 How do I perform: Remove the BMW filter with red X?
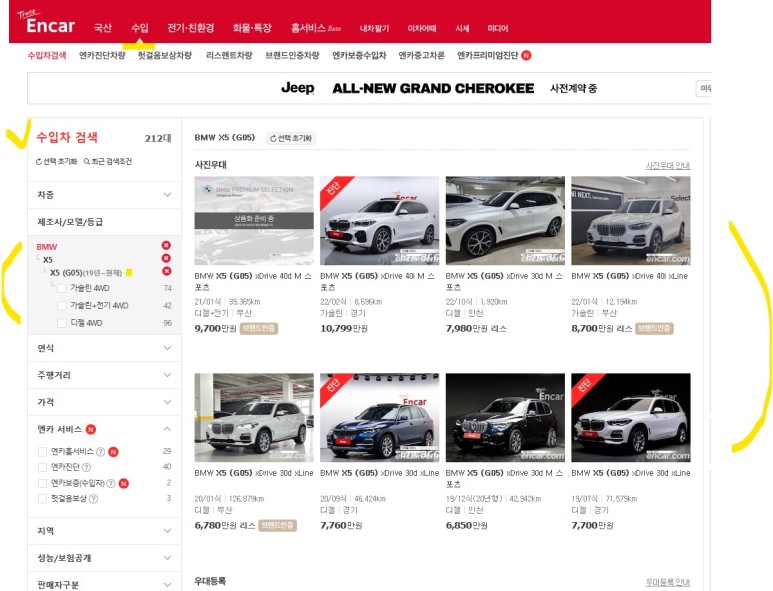[167, 245]
